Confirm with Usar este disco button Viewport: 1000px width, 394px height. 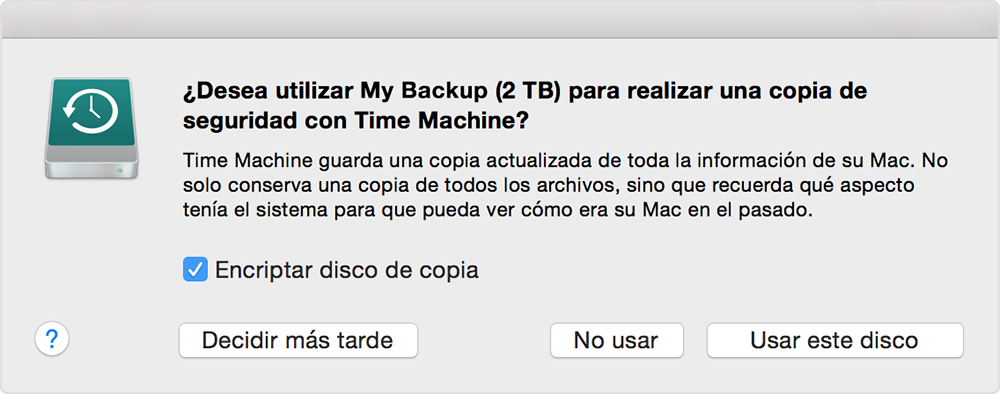coord(835,340)
